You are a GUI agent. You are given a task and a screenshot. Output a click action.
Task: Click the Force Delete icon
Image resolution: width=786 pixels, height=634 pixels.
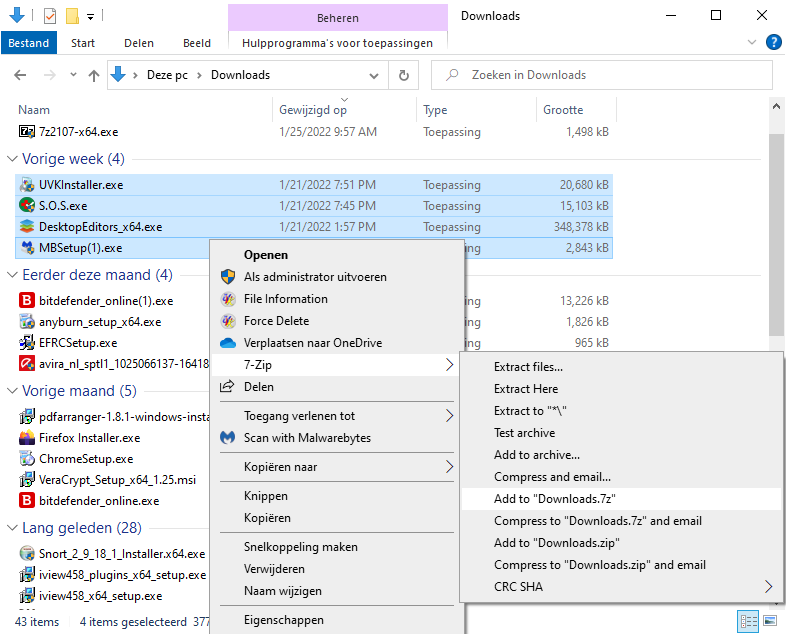pyautogui.click(x=227, y=321)
